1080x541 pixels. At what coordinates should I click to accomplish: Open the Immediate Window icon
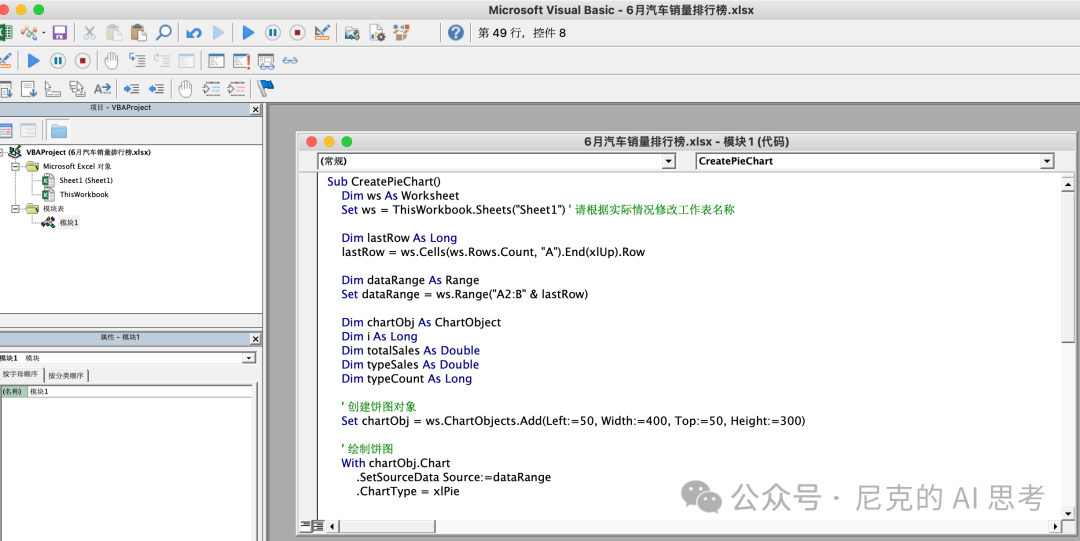tap(241, 61)
